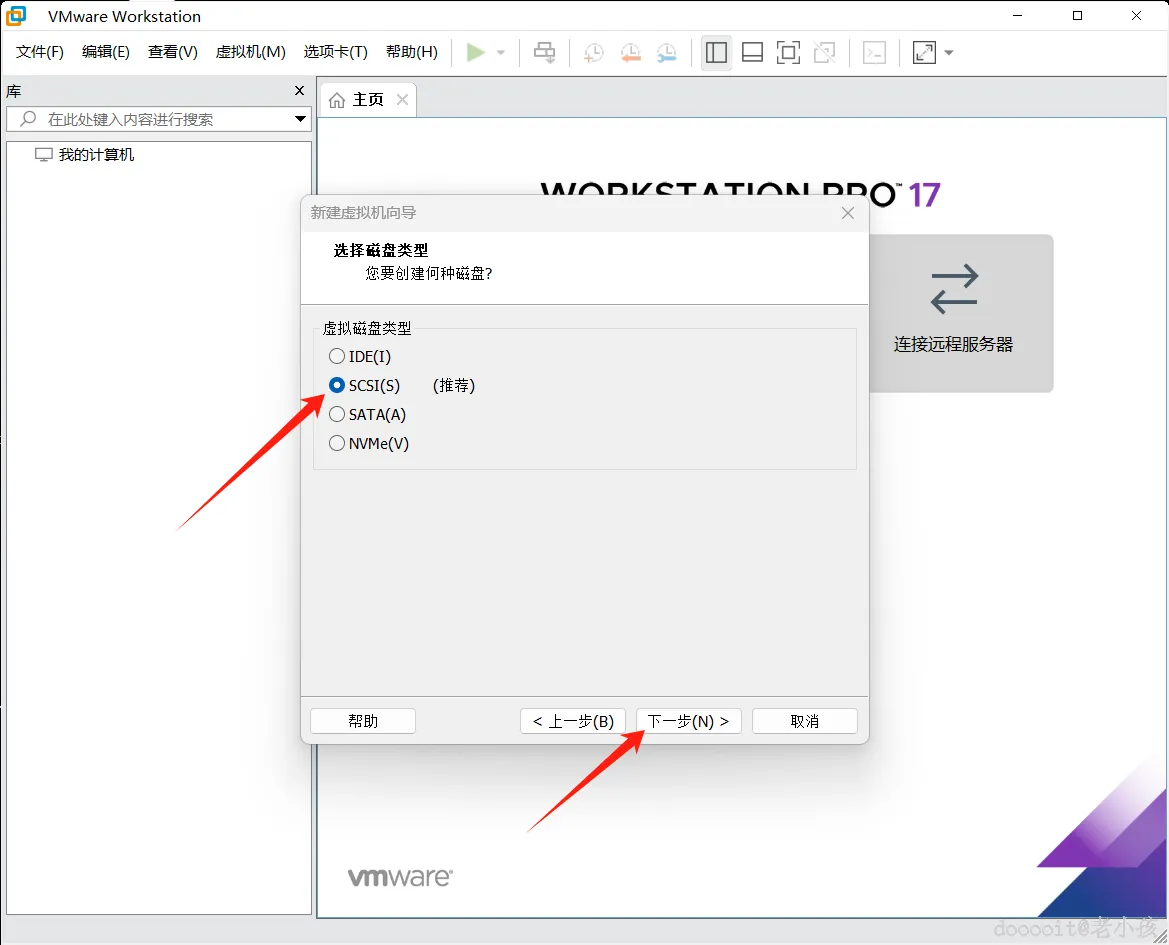1169x945 pixels.
Task: Click the console view terminal icon
Action: [874, 53]
